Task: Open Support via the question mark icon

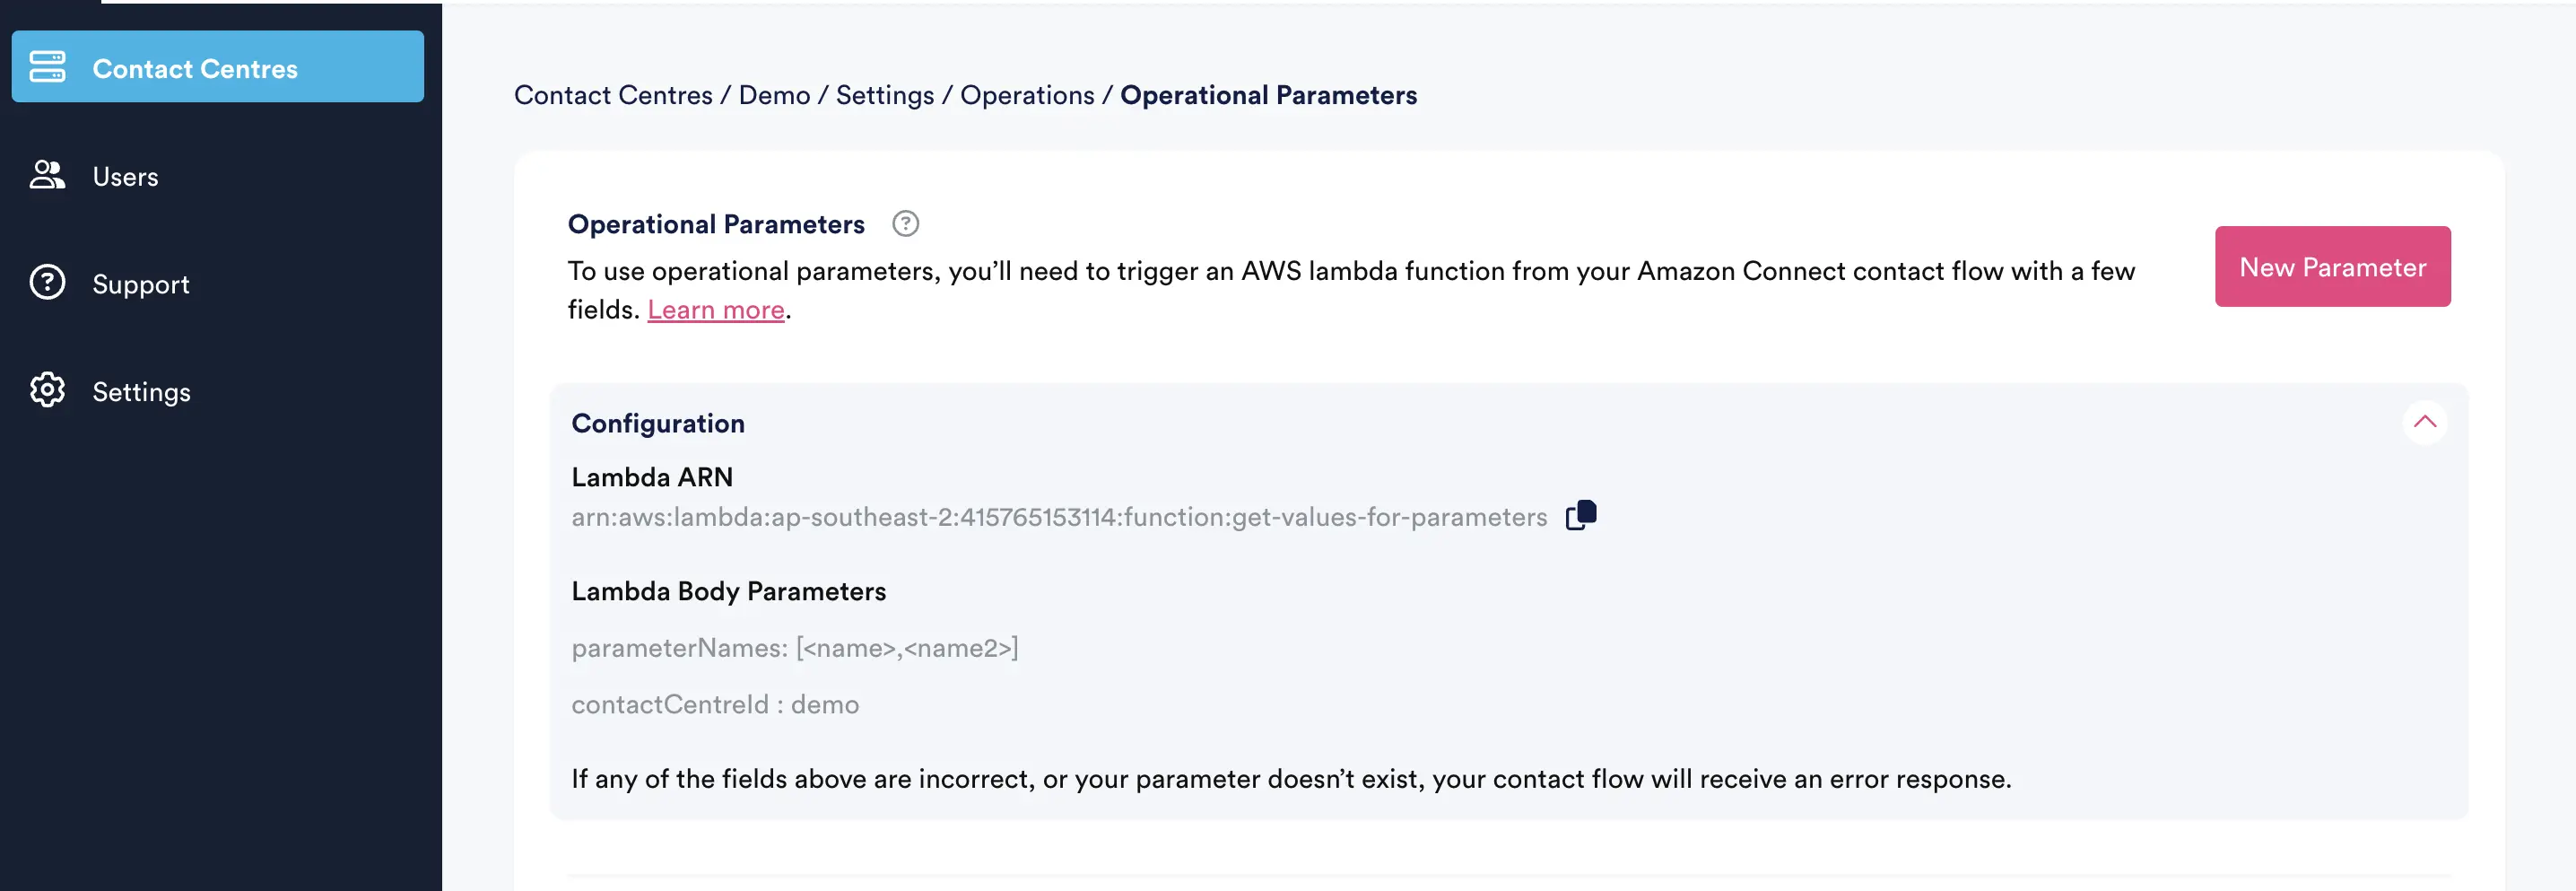Action: click(47, 283)
